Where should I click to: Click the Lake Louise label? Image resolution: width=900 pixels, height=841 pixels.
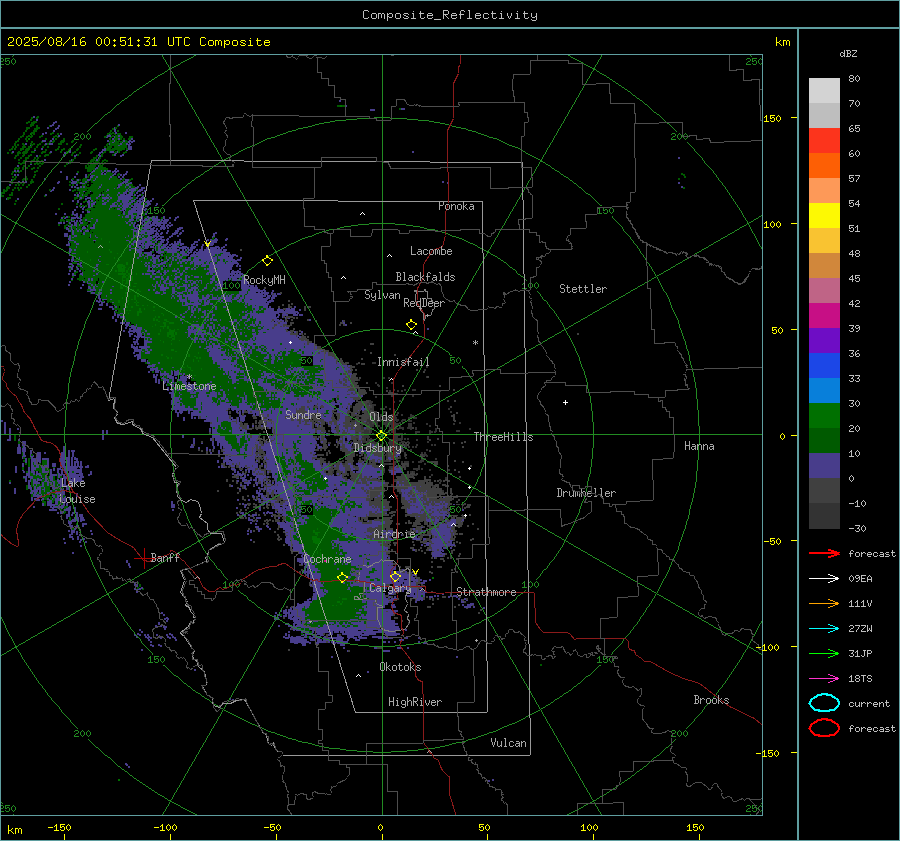[77, 491]
